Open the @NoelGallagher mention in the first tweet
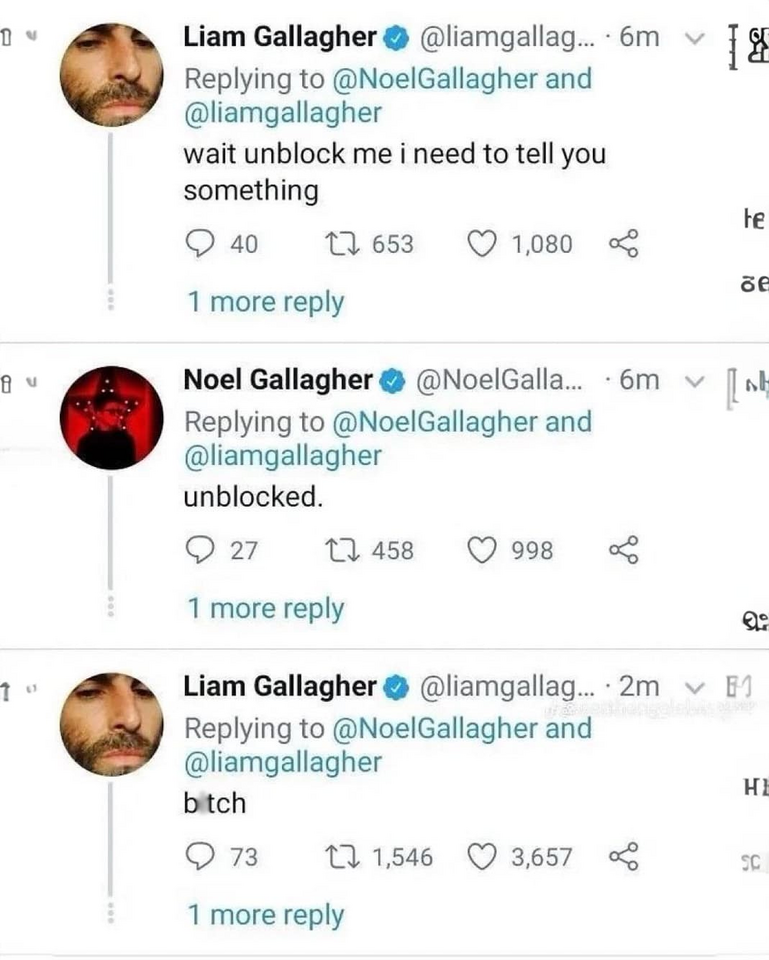 click(x=435, y=79)
